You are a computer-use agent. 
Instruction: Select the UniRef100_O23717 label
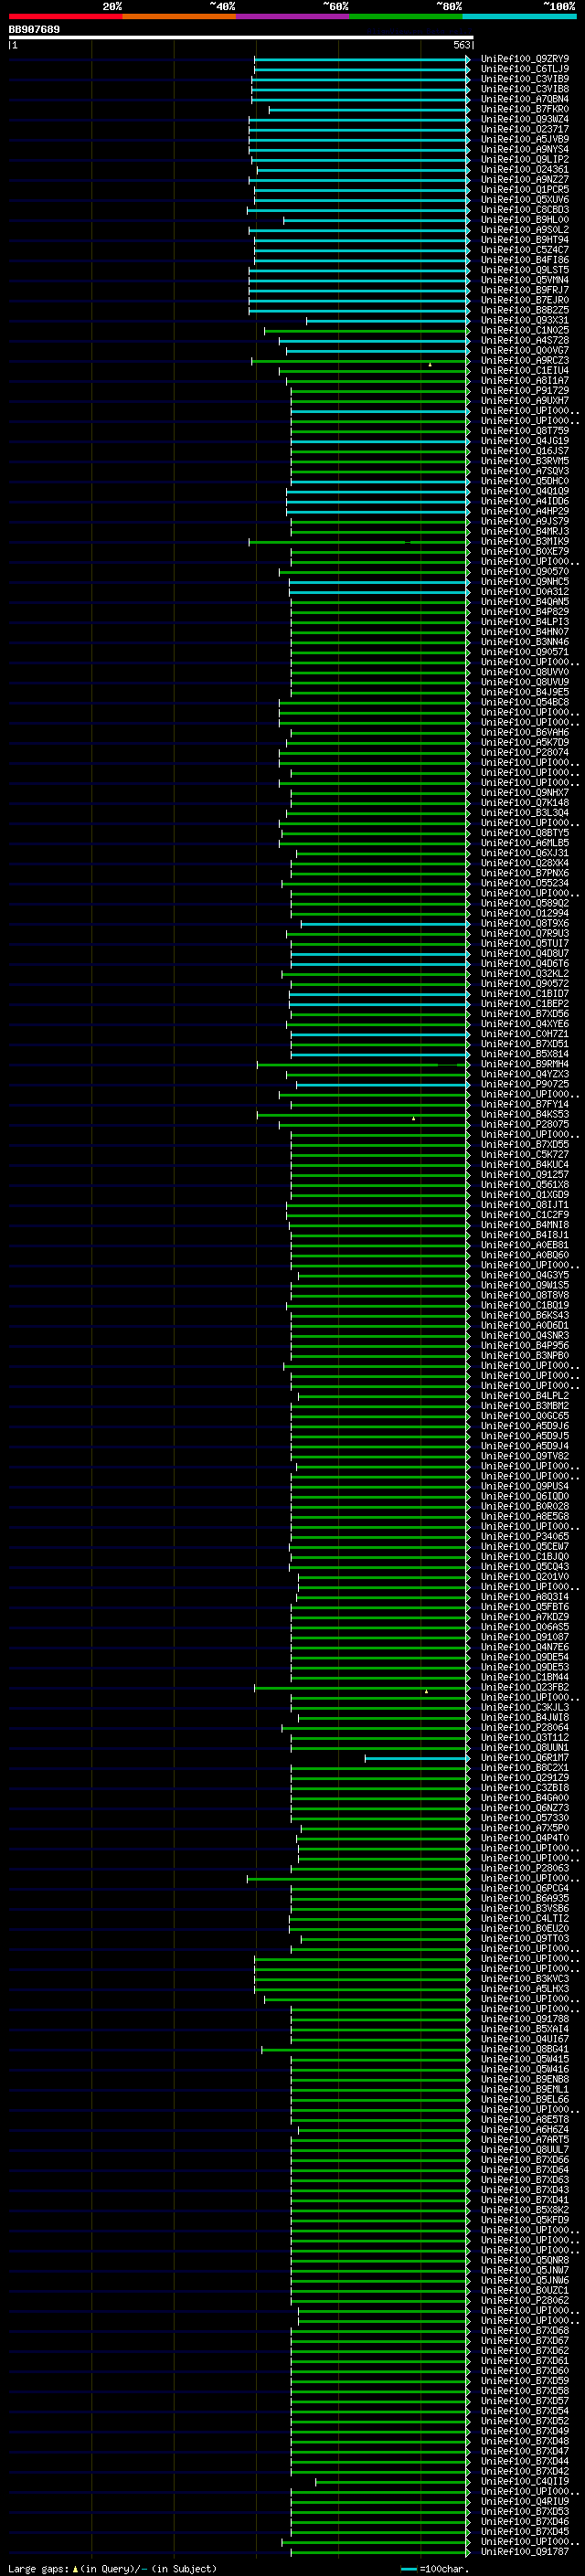[x=524, y=129]
